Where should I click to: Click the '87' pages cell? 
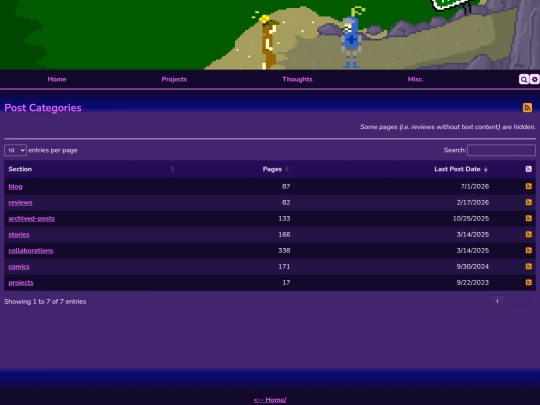pos(286,186)
